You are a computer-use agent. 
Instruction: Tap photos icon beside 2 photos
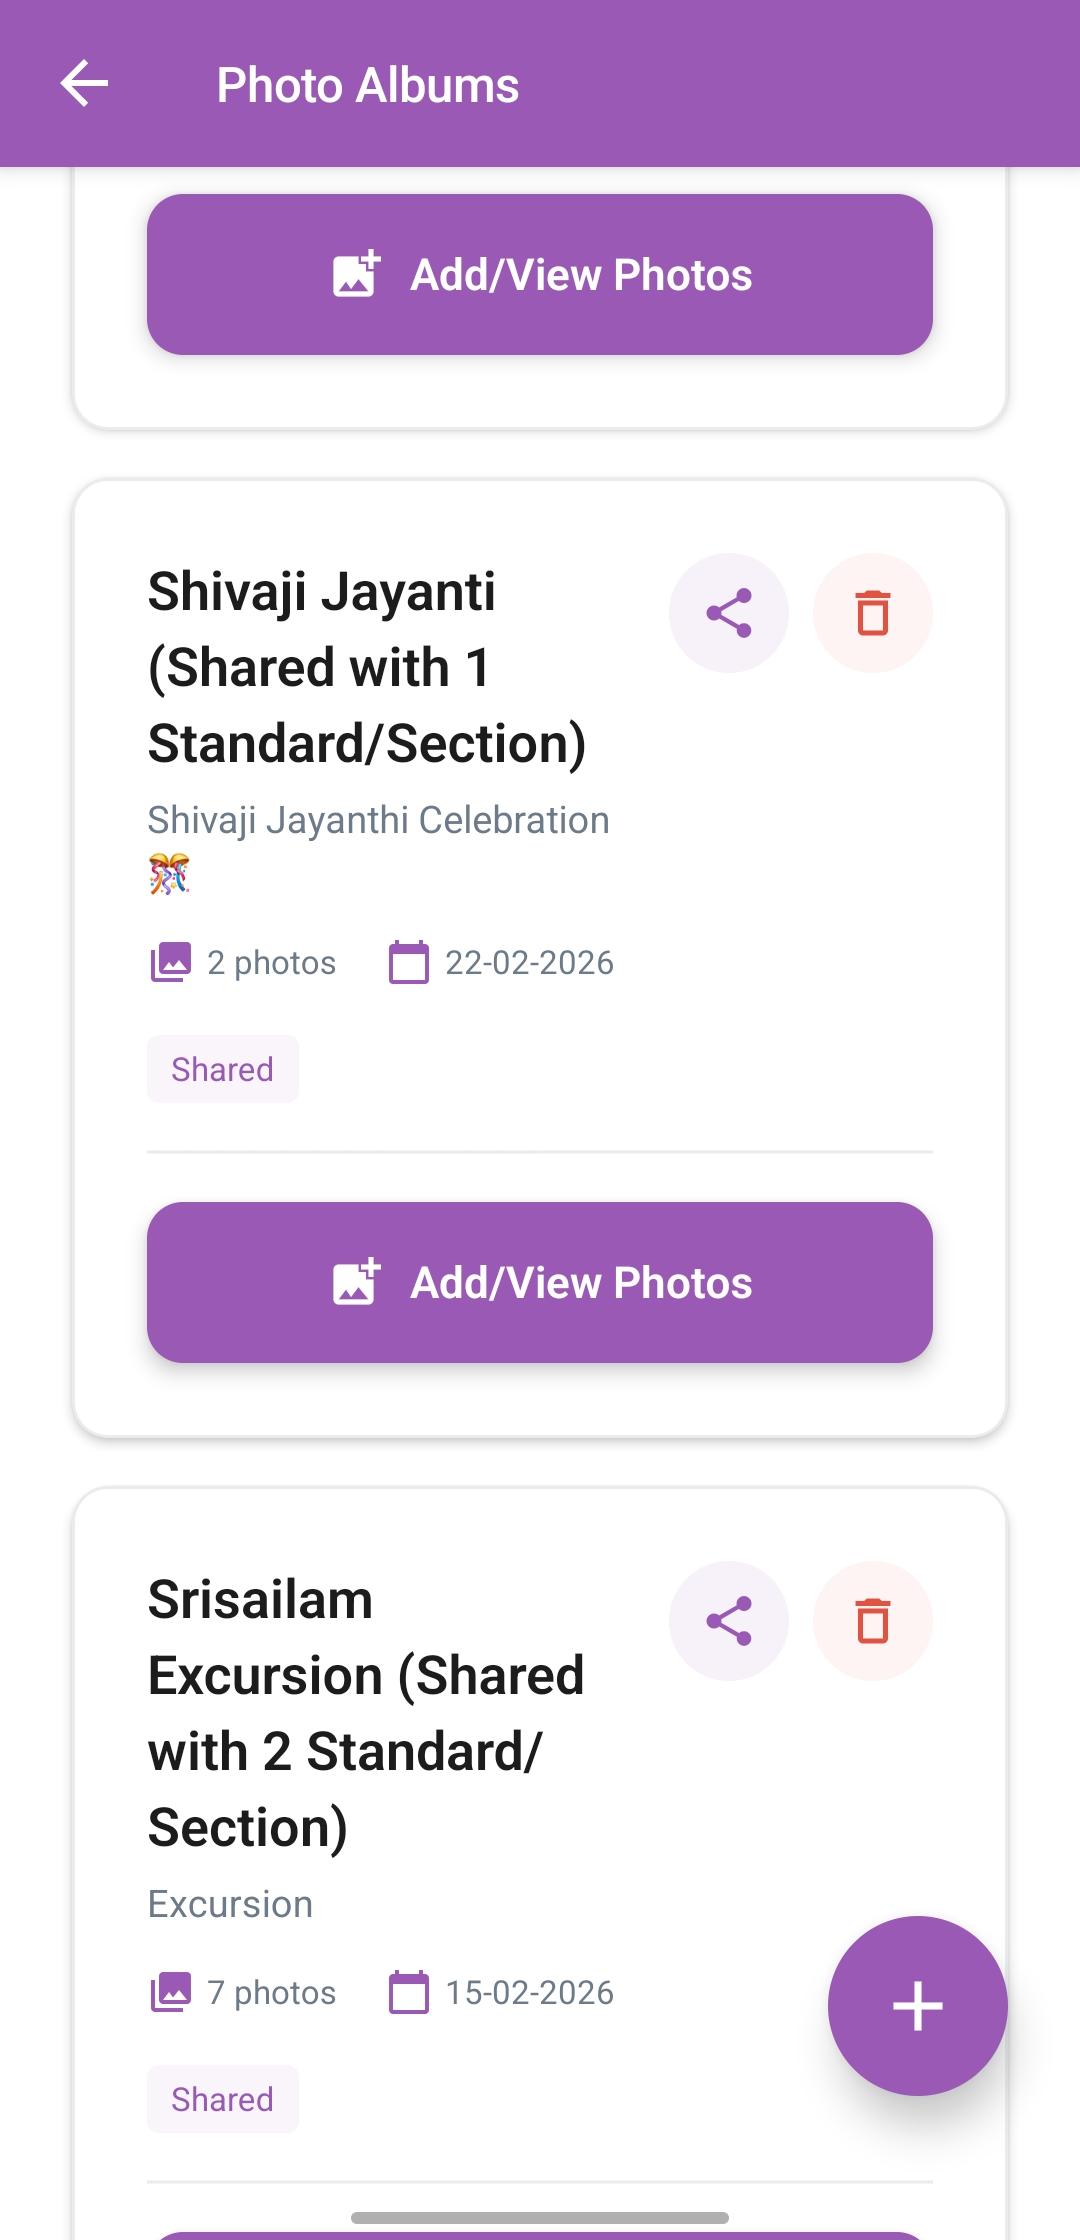[170, 962]
